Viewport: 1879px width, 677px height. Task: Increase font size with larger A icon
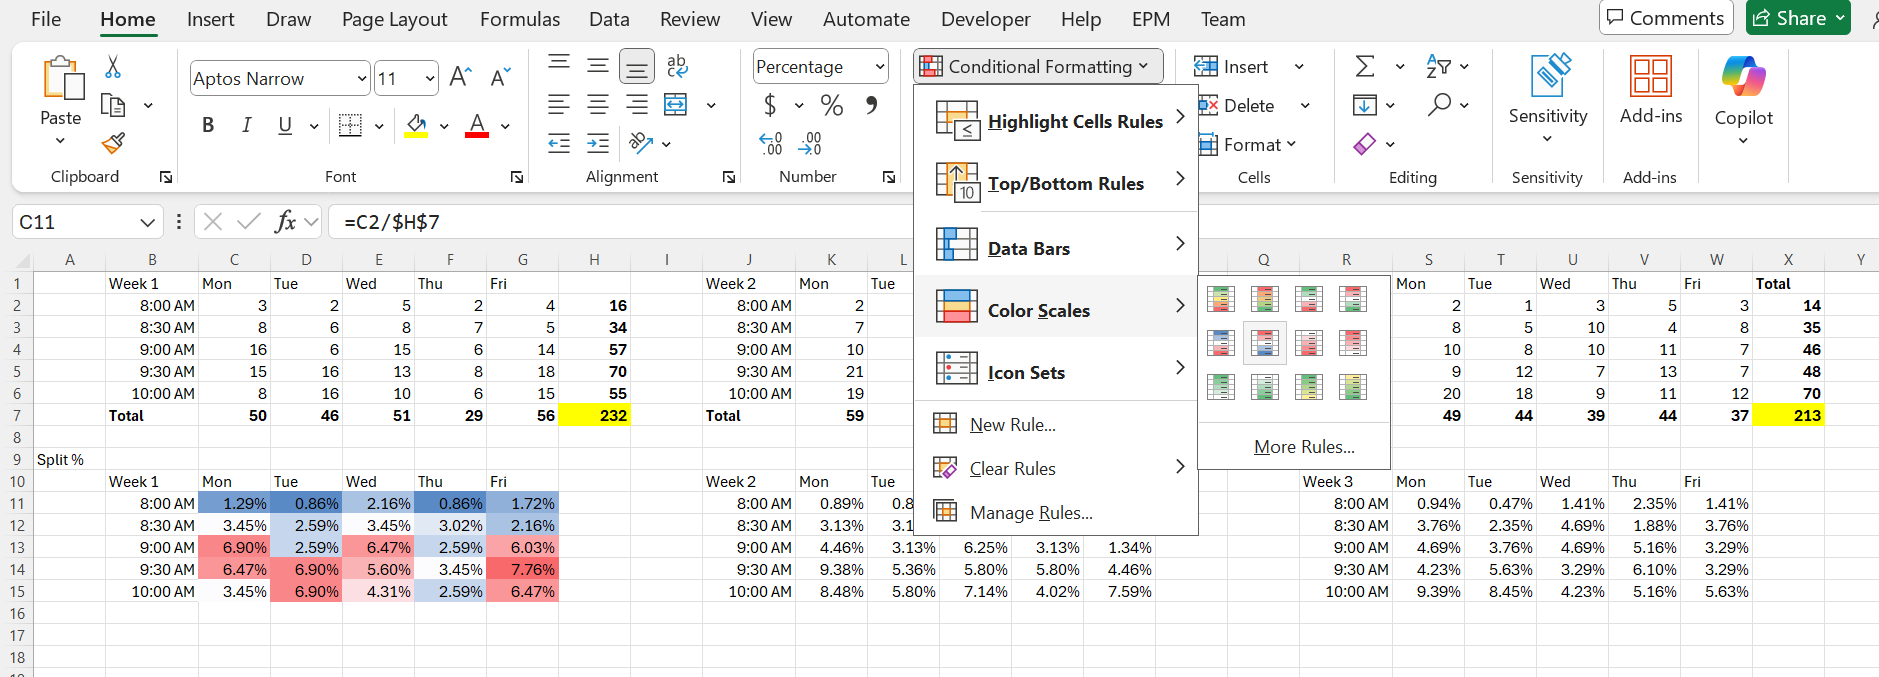point(460,78)
